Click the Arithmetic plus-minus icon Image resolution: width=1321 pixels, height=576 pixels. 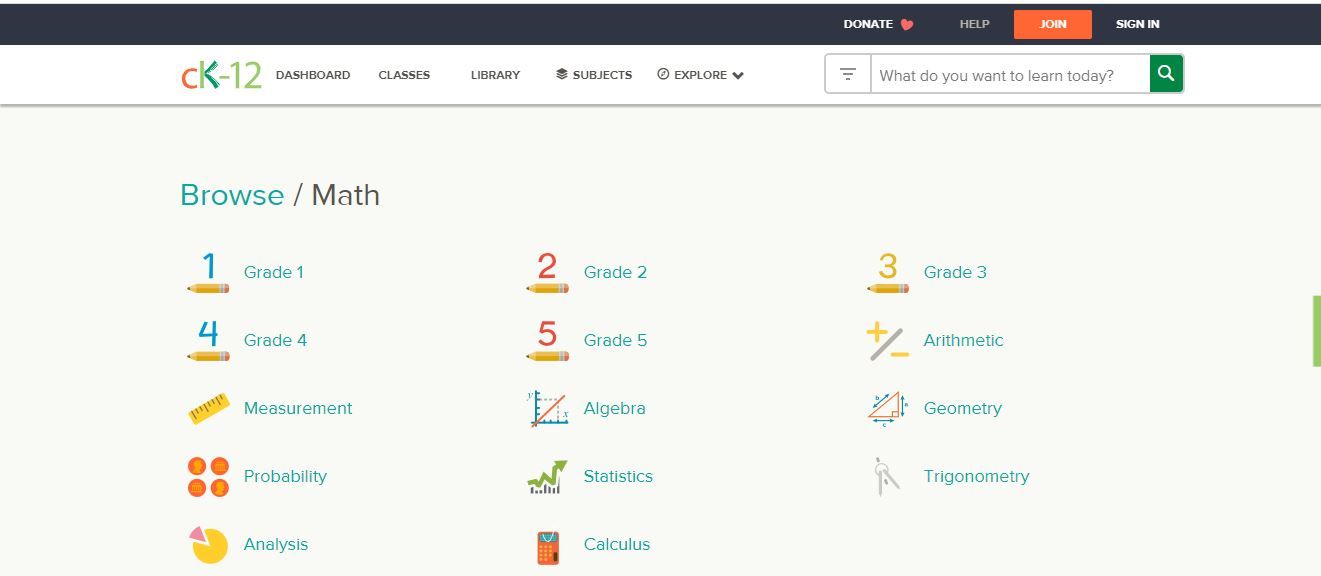(887, 341)
